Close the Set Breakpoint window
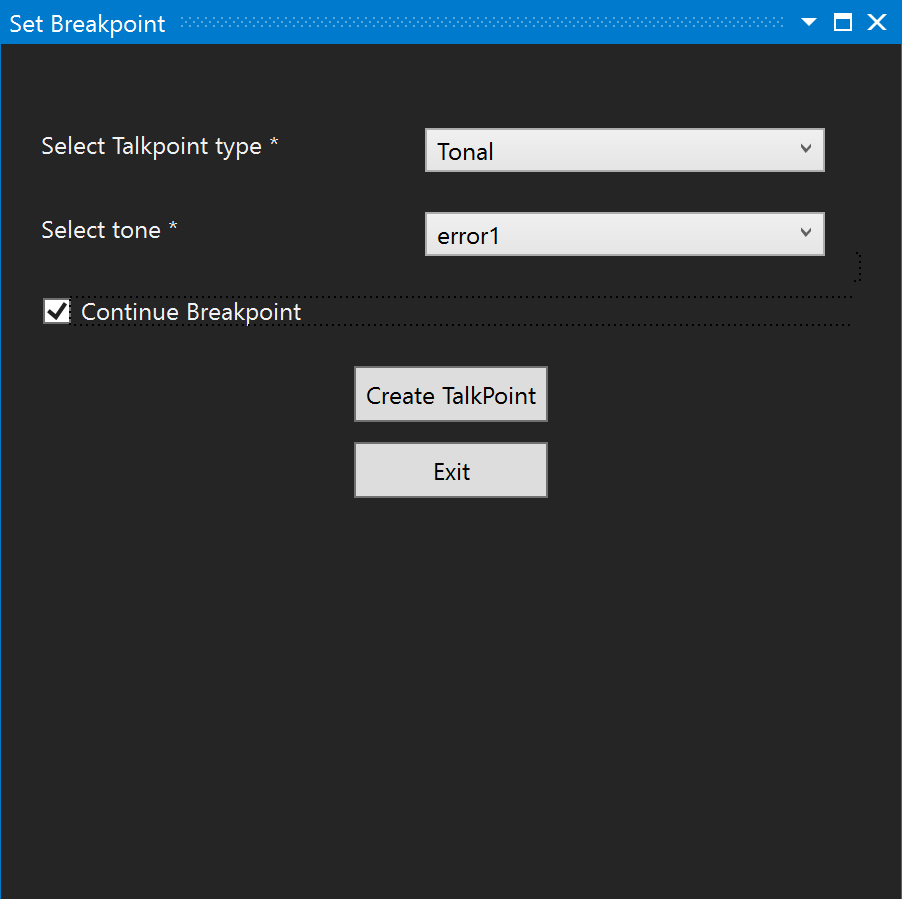The width and height of the screenshot is (902, 899). coord(877,22)
